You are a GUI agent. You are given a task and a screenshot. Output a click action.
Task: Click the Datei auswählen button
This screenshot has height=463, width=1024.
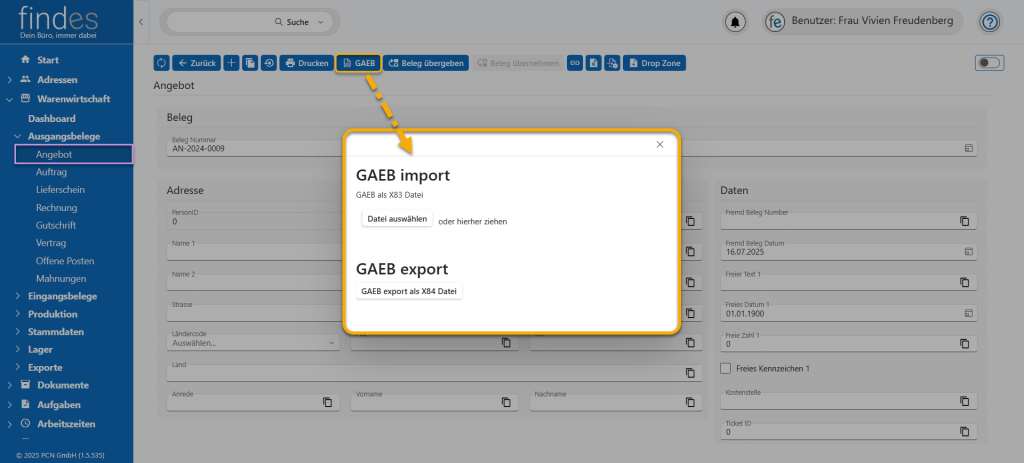pyautogui.click(x=397, y=219)
